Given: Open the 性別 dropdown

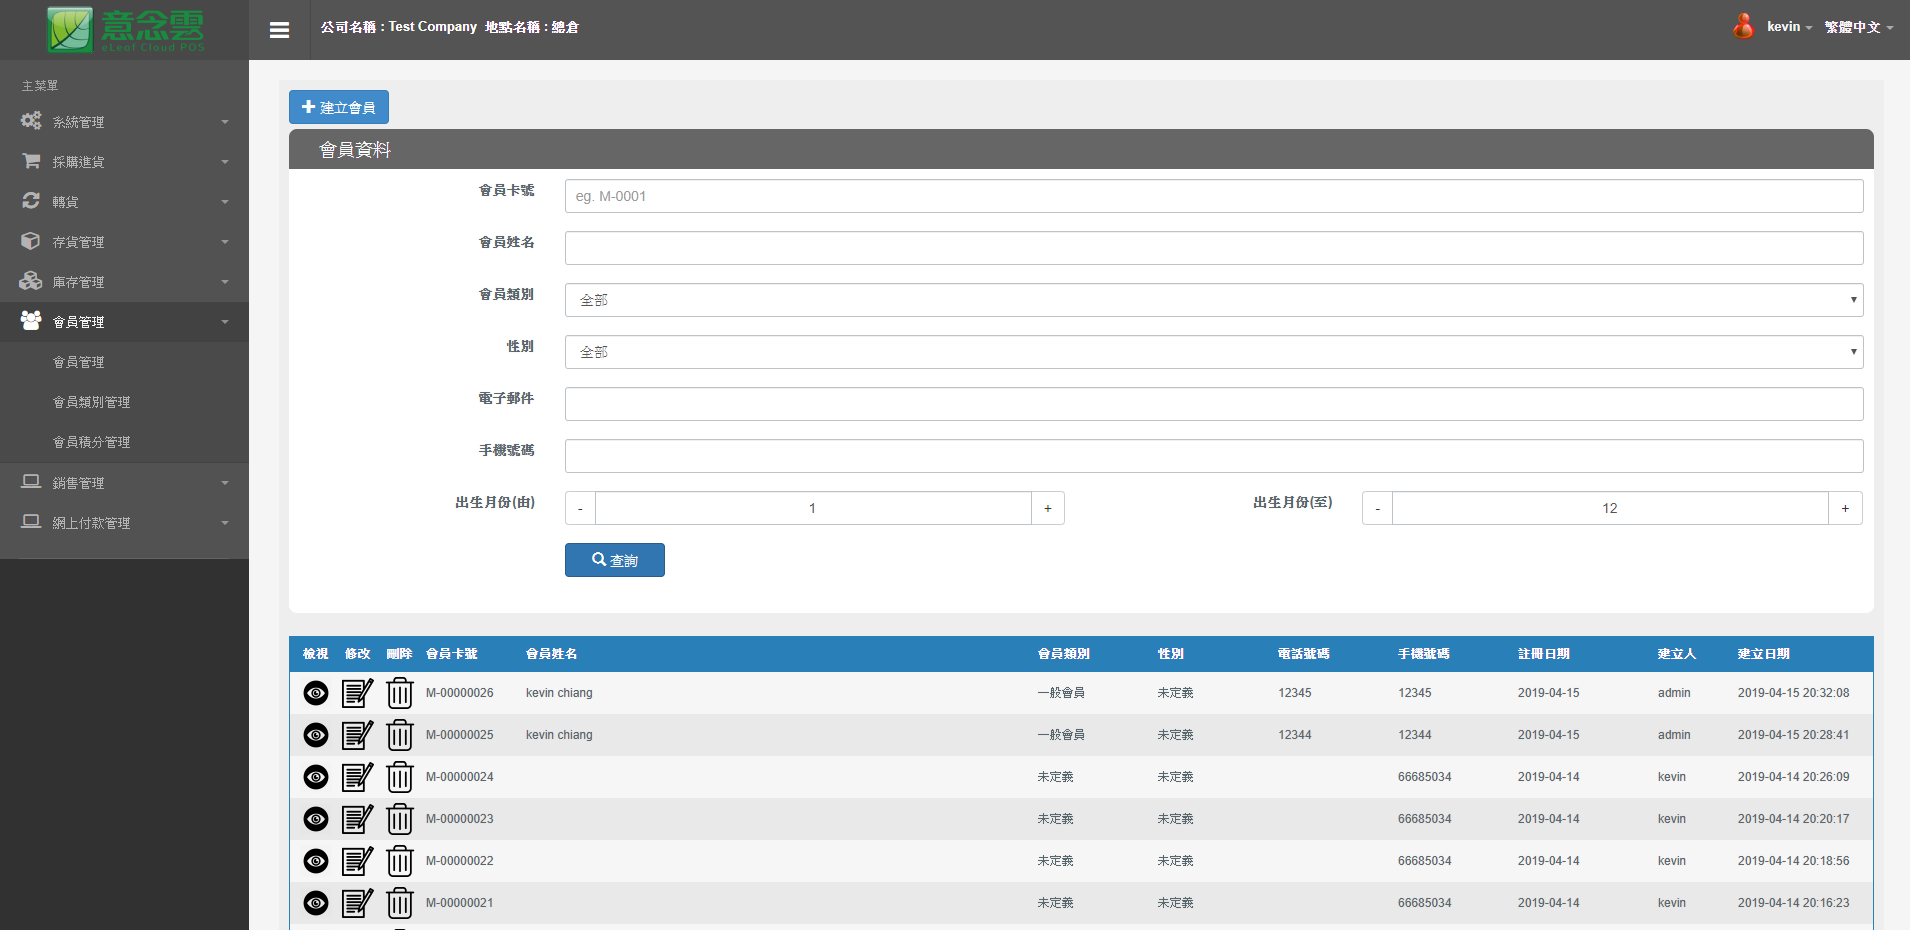Looking at the screenshot, I should click(1213, 352).
